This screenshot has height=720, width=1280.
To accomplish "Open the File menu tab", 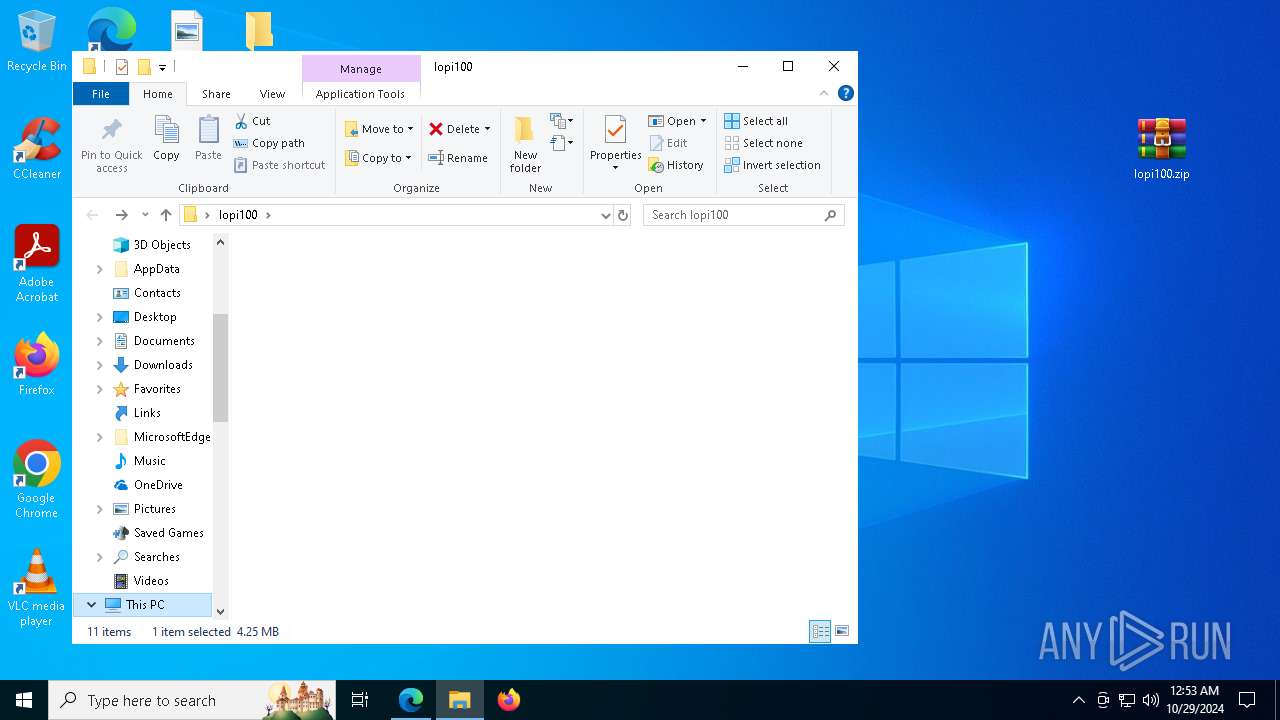I will point(101,94).
